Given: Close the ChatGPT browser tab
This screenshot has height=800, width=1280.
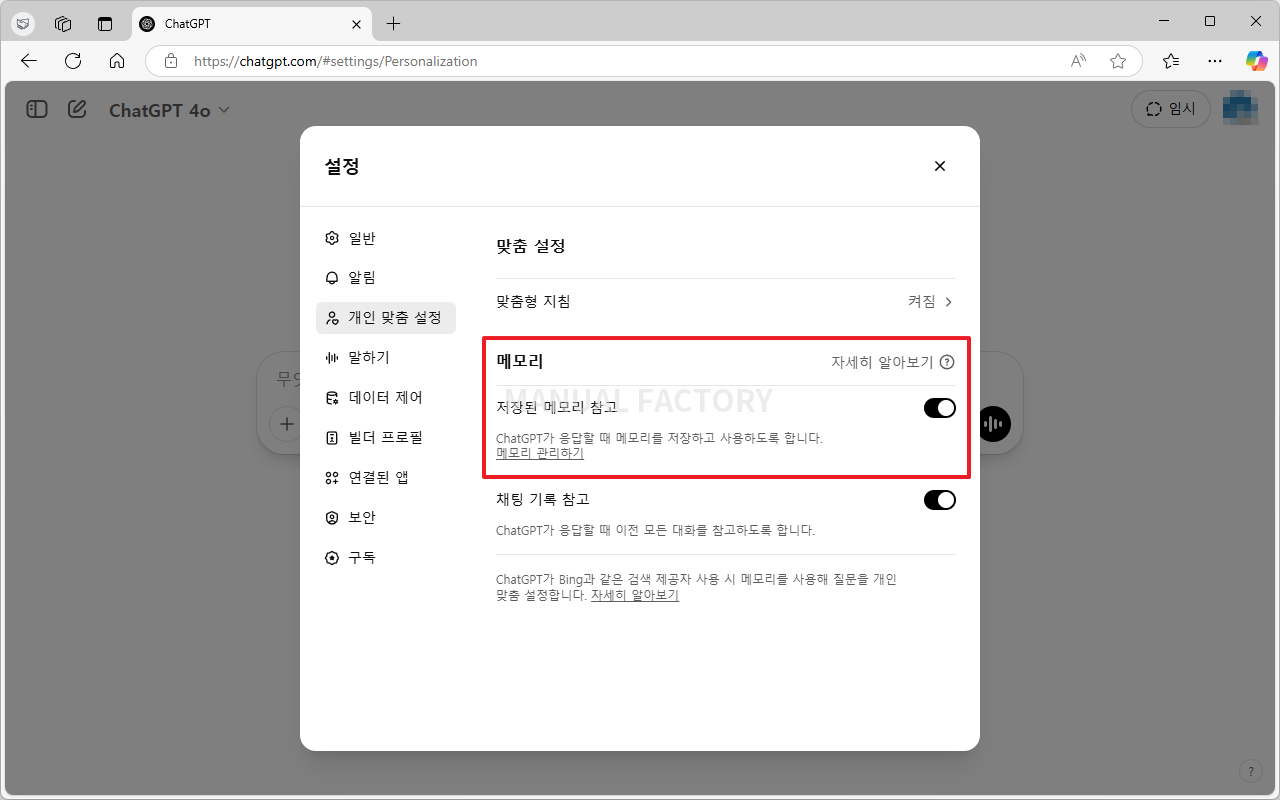Looking at the screenshot, I should point(357,24).
